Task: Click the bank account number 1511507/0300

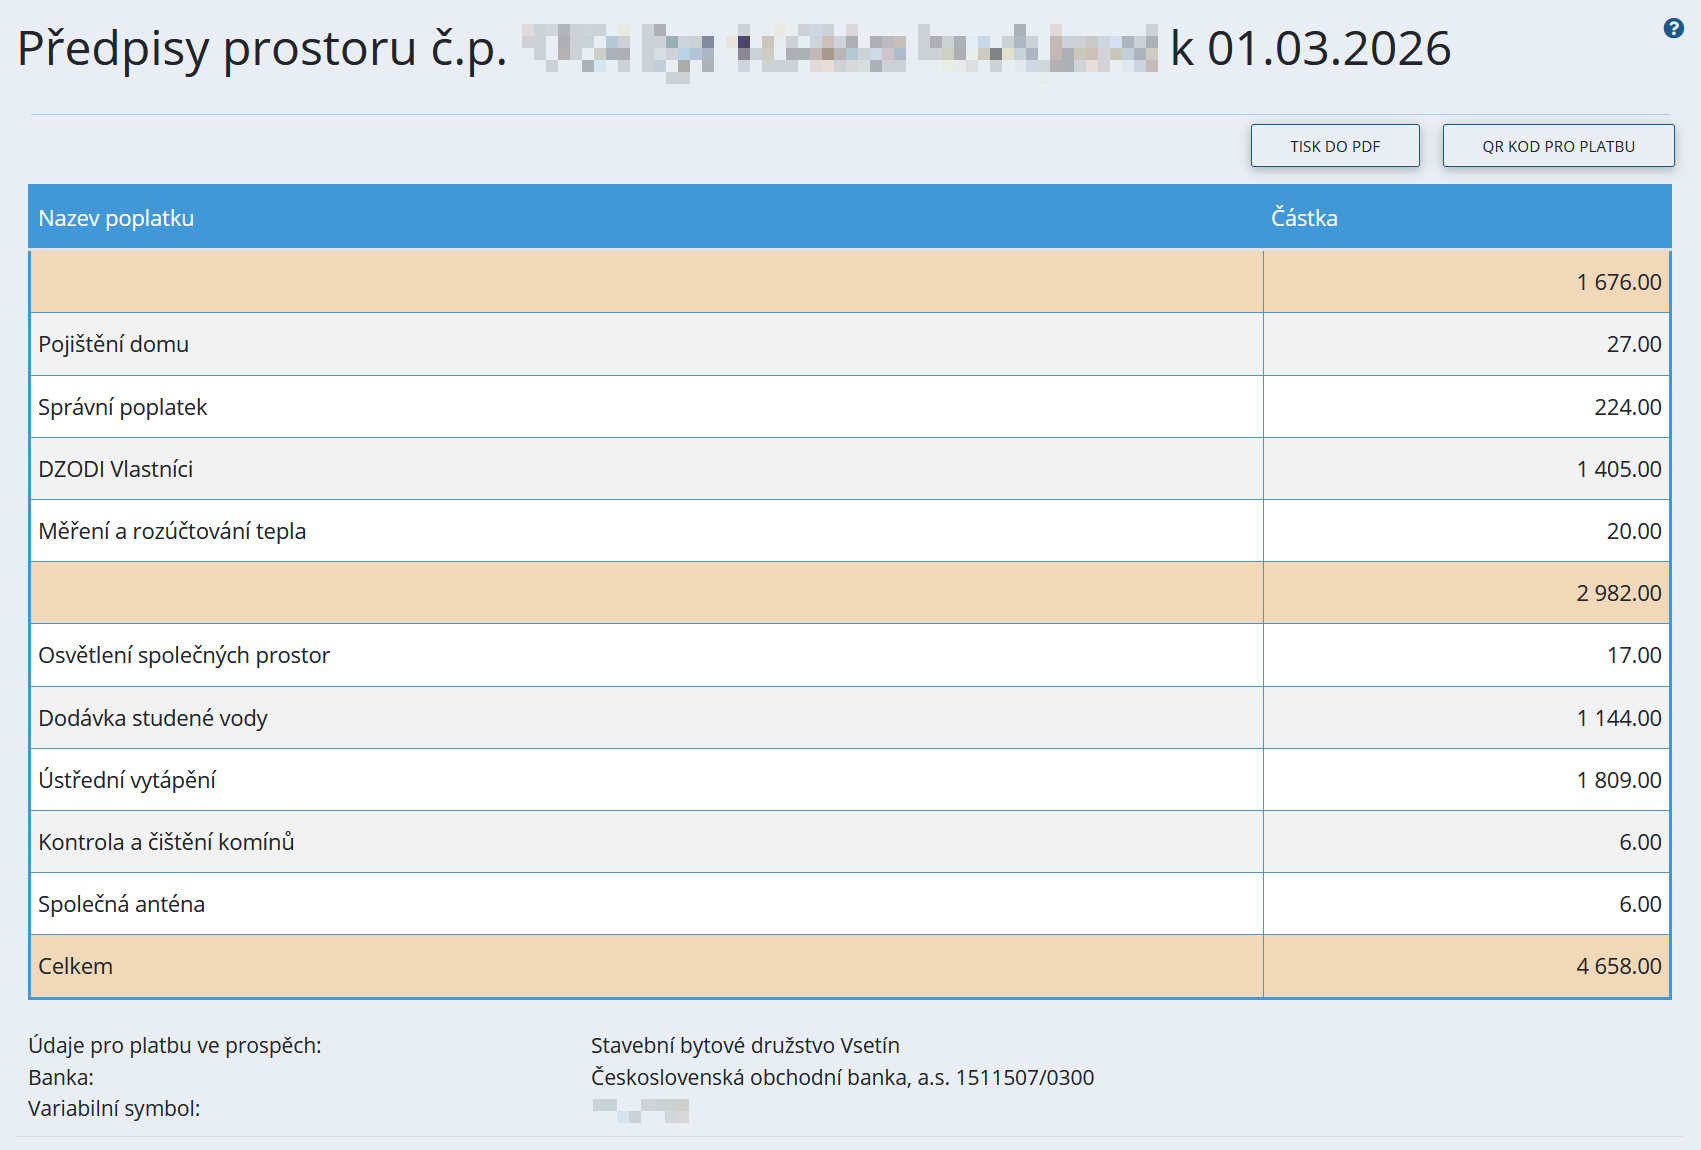Action: point(1024,1077)
